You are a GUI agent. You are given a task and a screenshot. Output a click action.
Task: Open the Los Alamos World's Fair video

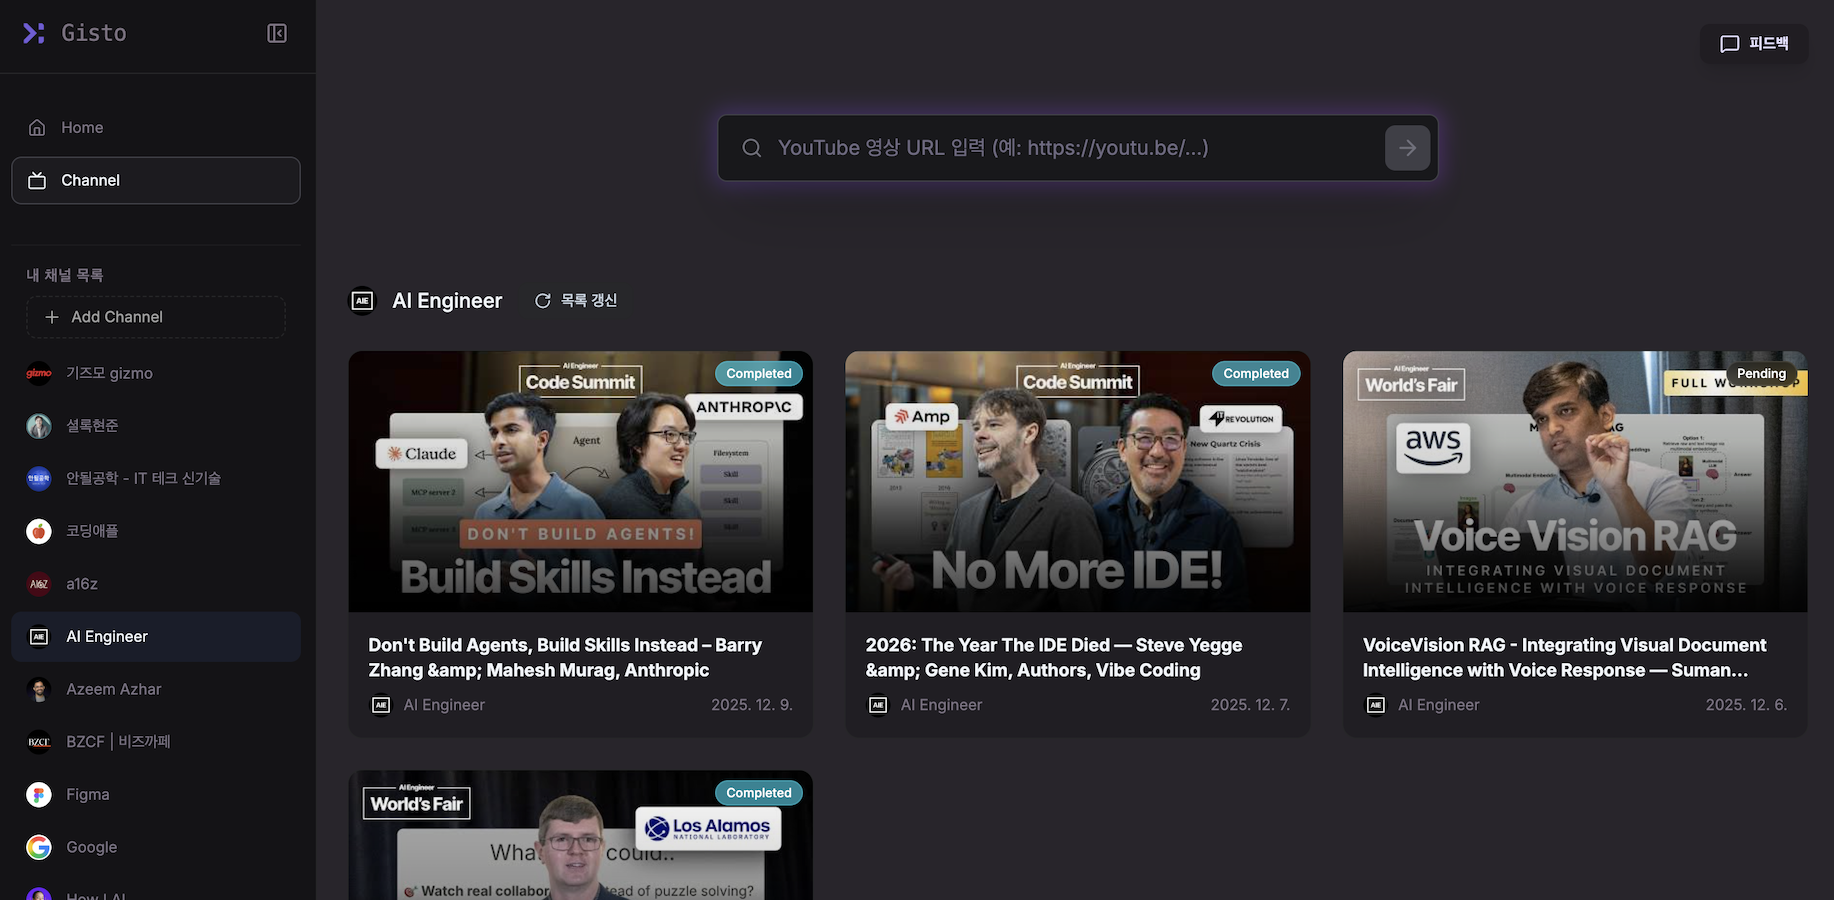click(x=580, y=835)
